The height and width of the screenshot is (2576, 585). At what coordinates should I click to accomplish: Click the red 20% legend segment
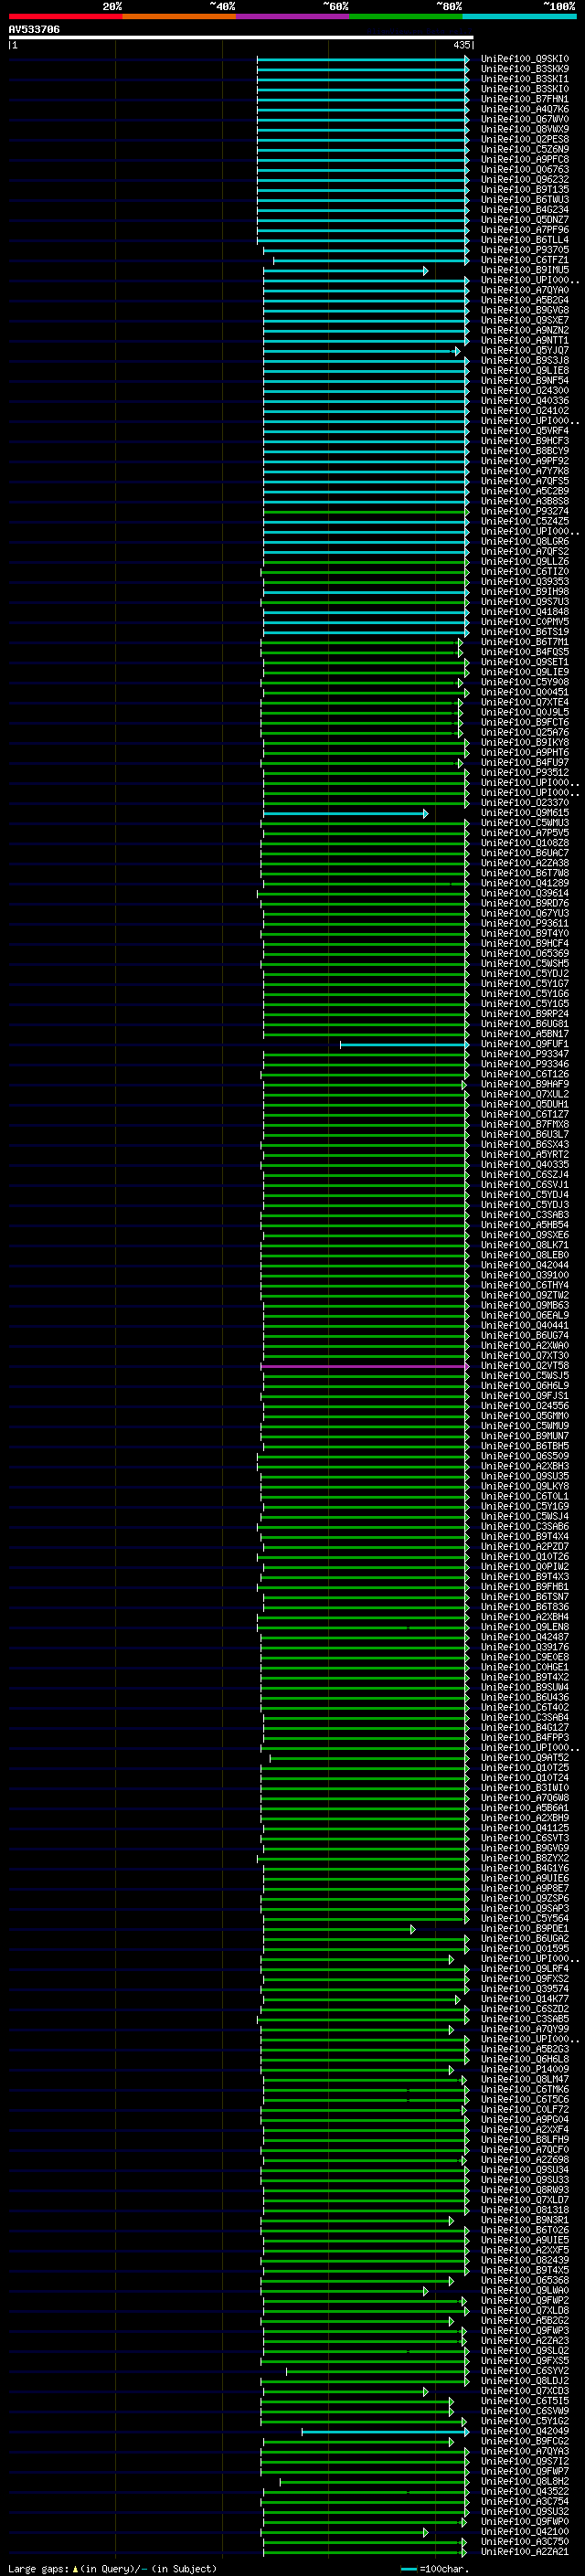65,16
